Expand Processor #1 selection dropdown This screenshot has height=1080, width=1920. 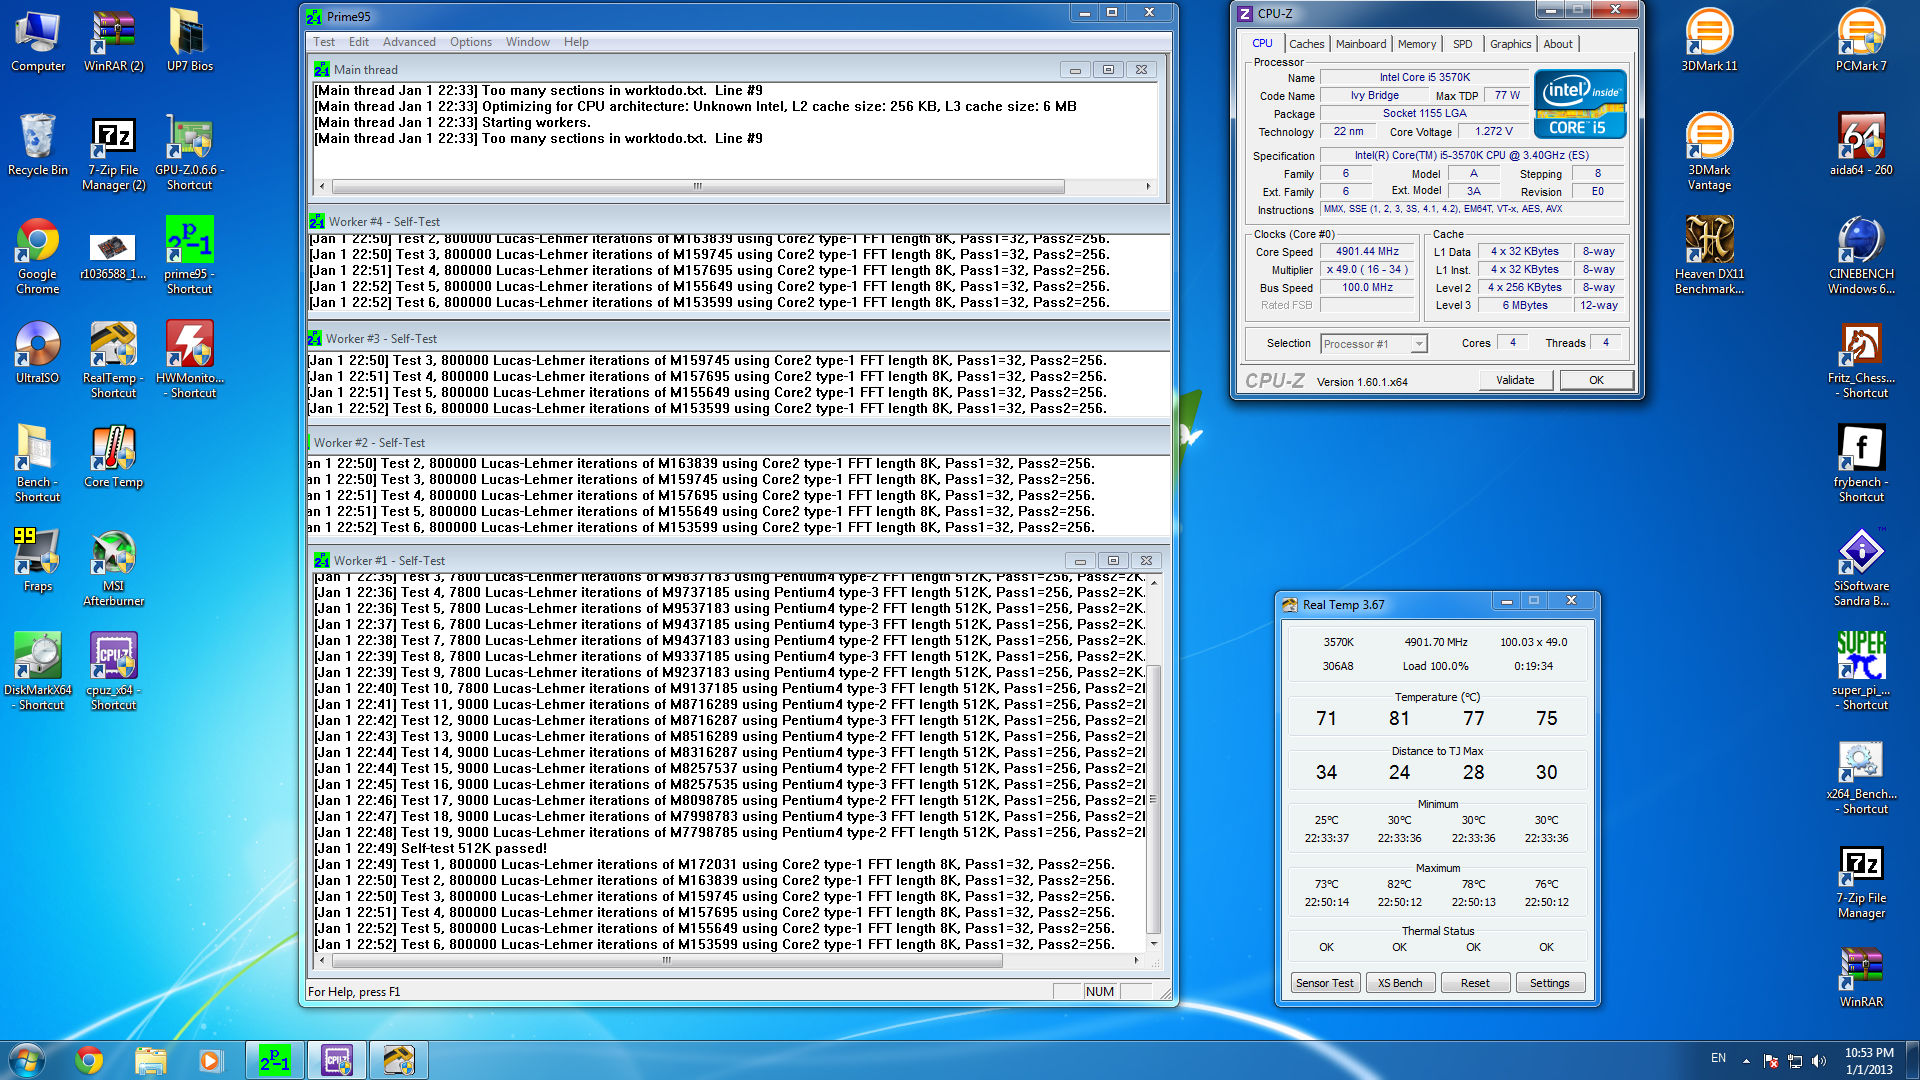[x=1418, y=344]
